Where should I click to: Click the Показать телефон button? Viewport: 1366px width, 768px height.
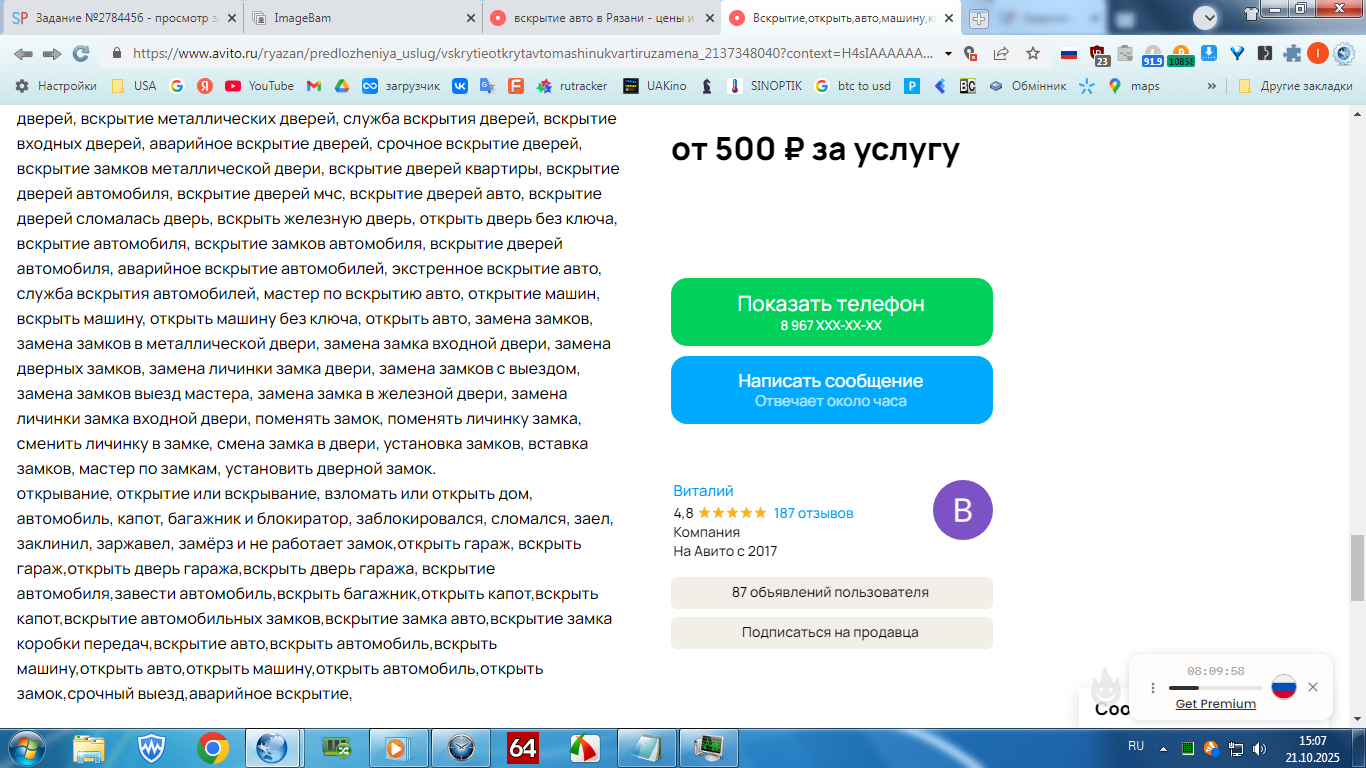[832, 312]
